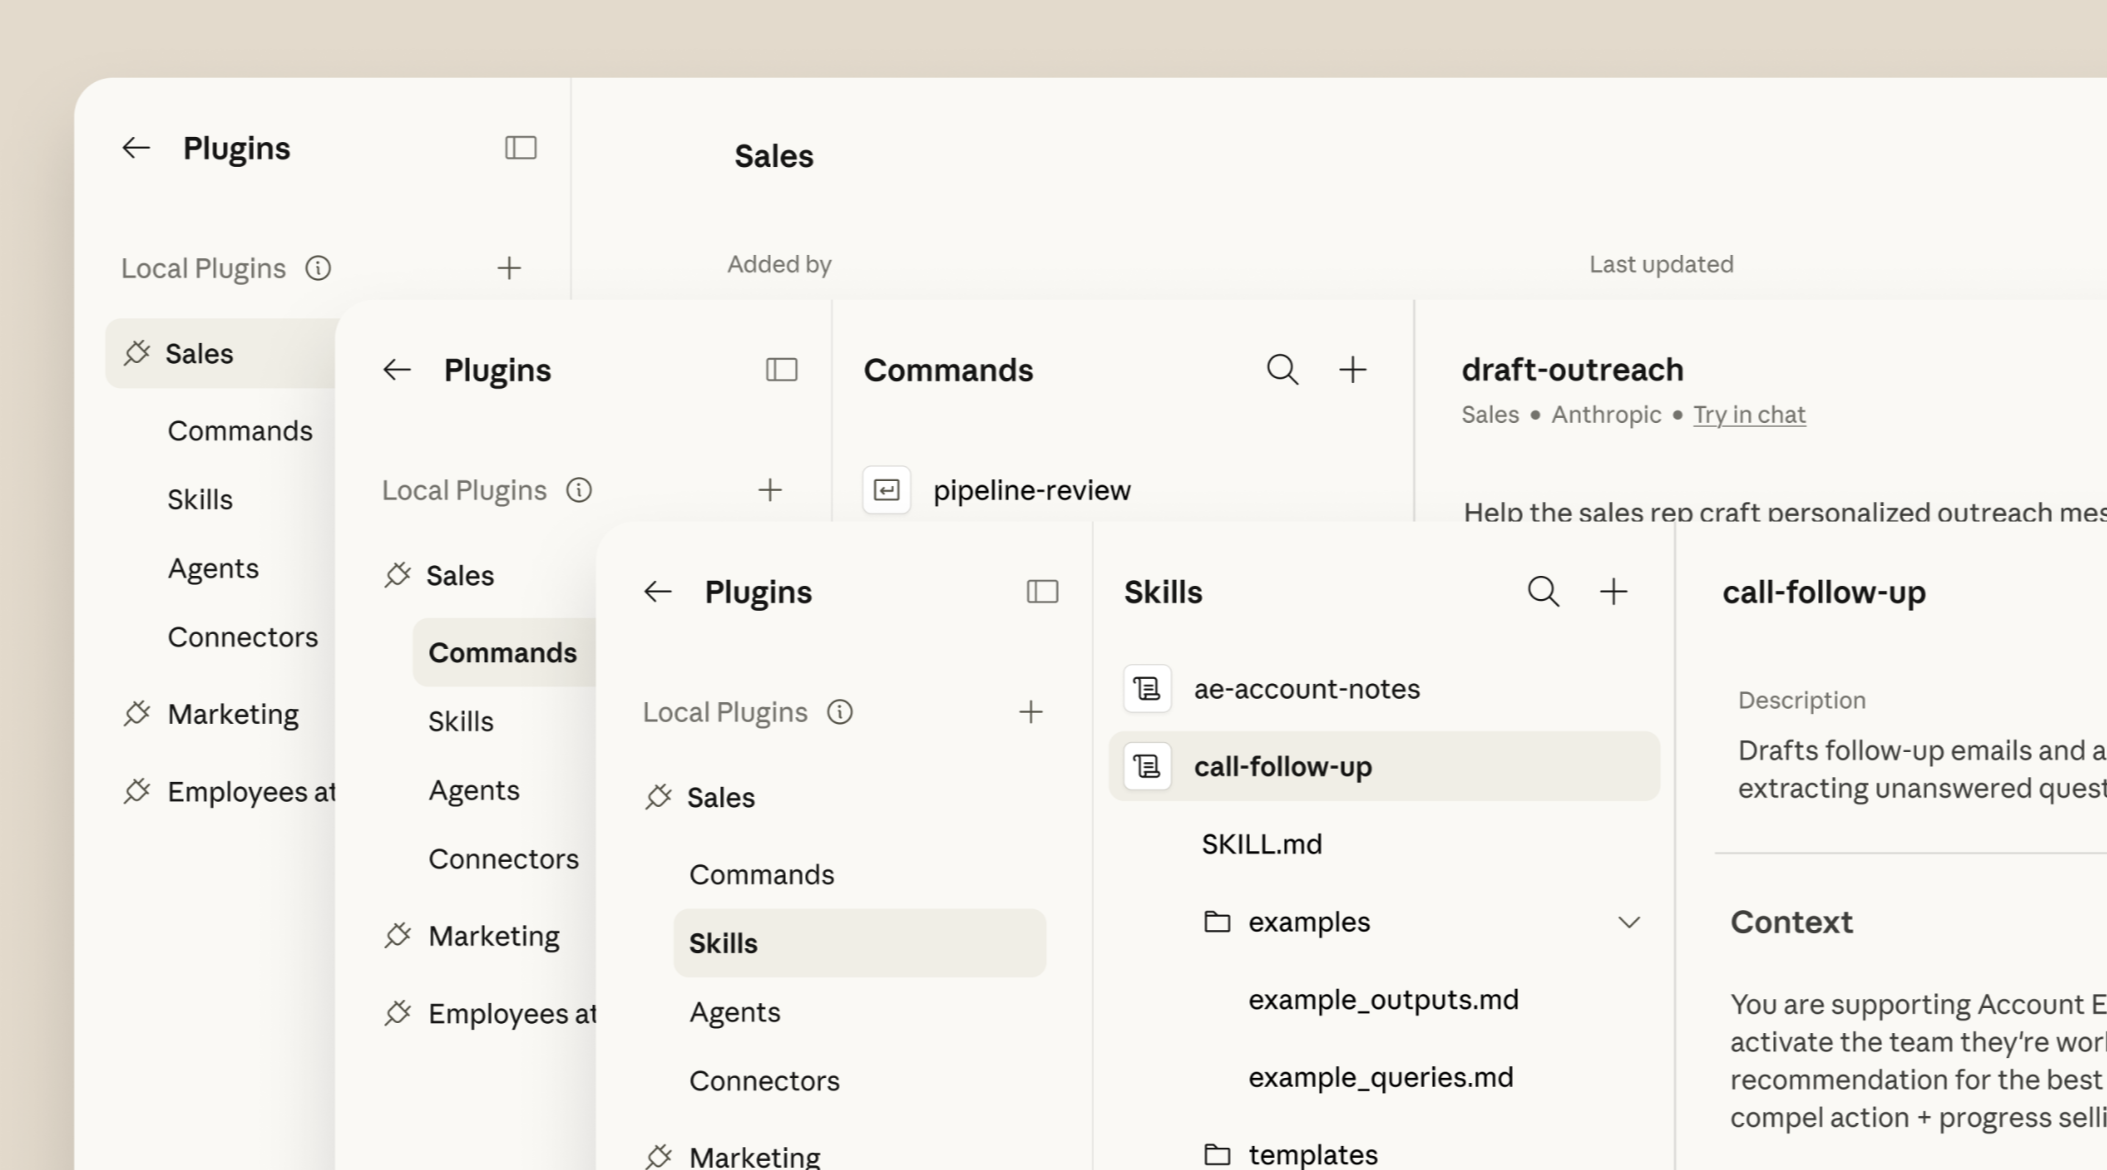
Task: Add a new skill with plus icon
Action: 1614,592
